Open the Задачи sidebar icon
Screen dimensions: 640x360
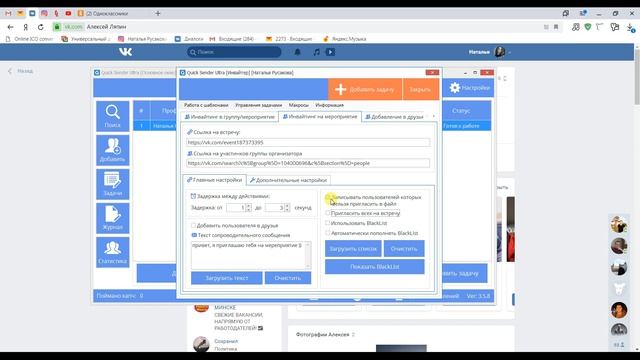(113, 184)
